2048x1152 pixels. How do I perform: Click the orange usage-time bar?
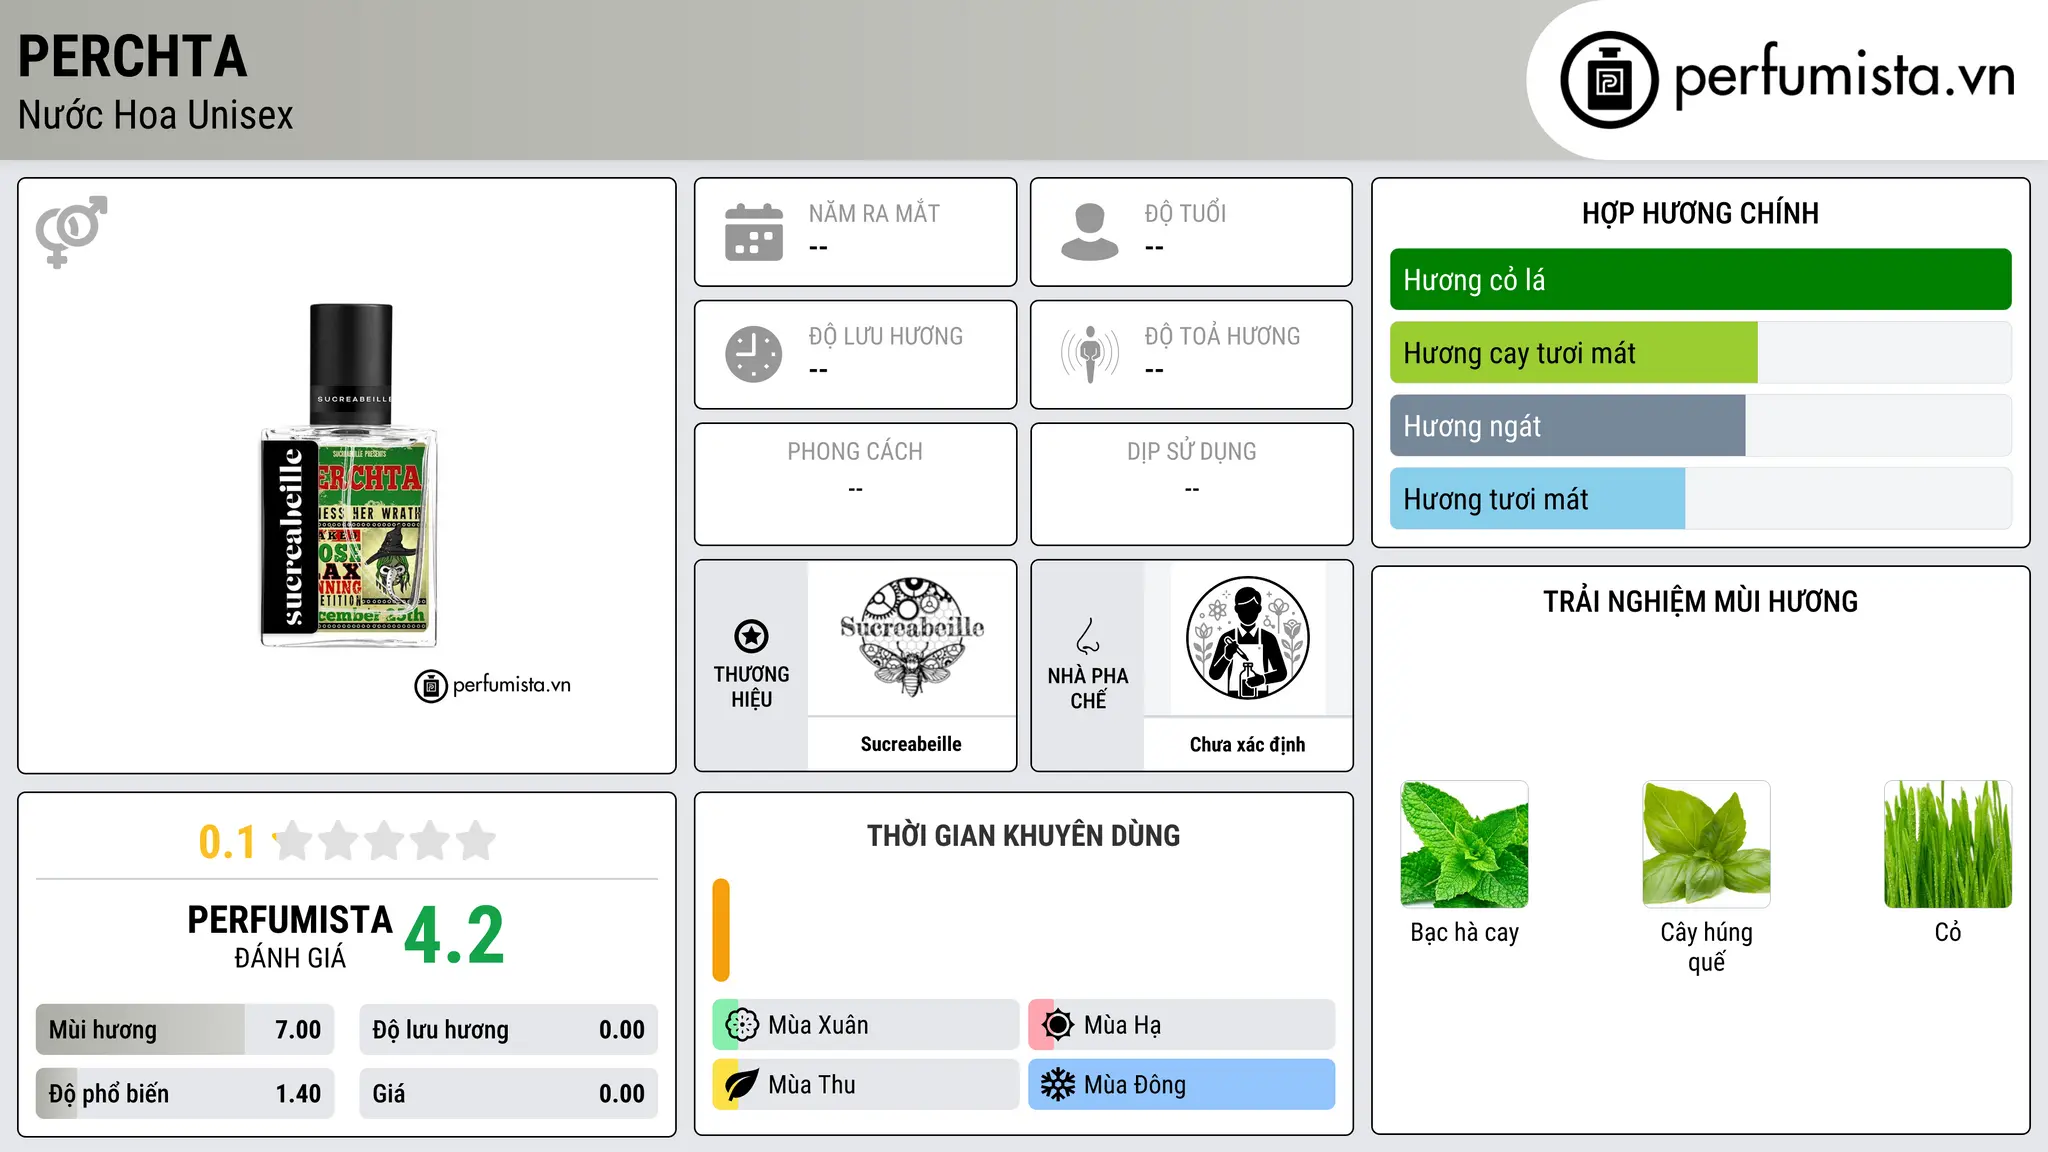tap(721, 930)
